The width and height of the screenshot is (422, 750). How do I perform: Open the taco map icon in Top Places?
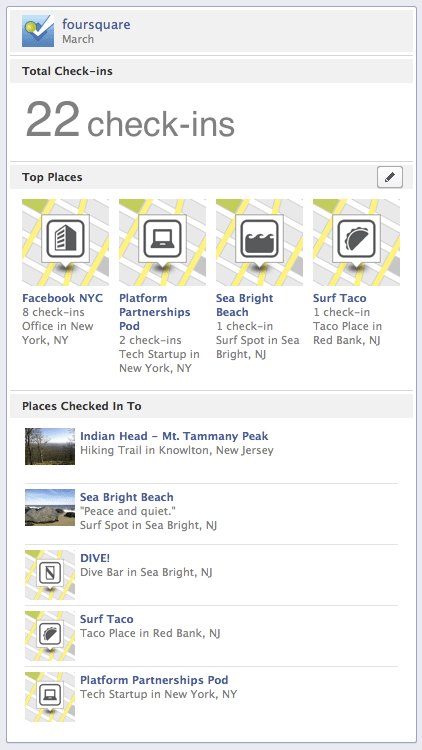[356, 243]
